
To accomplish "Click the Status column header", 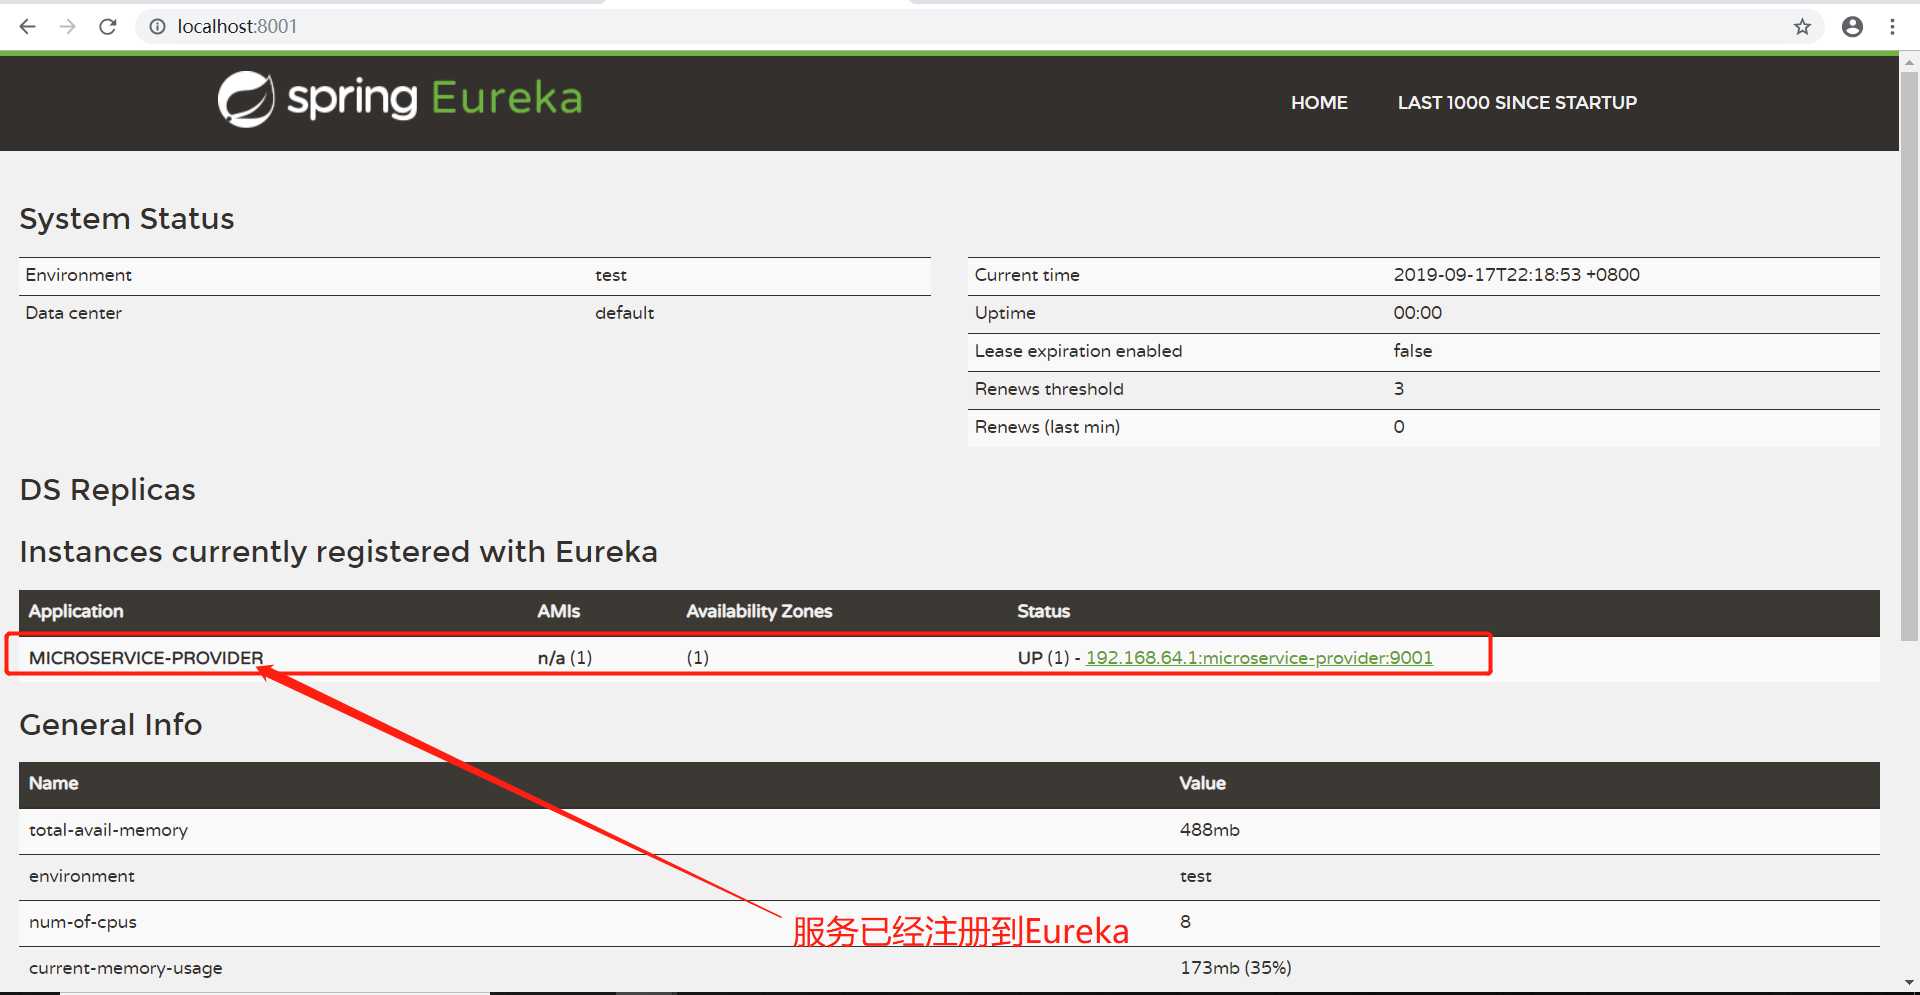I will [x=1043, y=611].
